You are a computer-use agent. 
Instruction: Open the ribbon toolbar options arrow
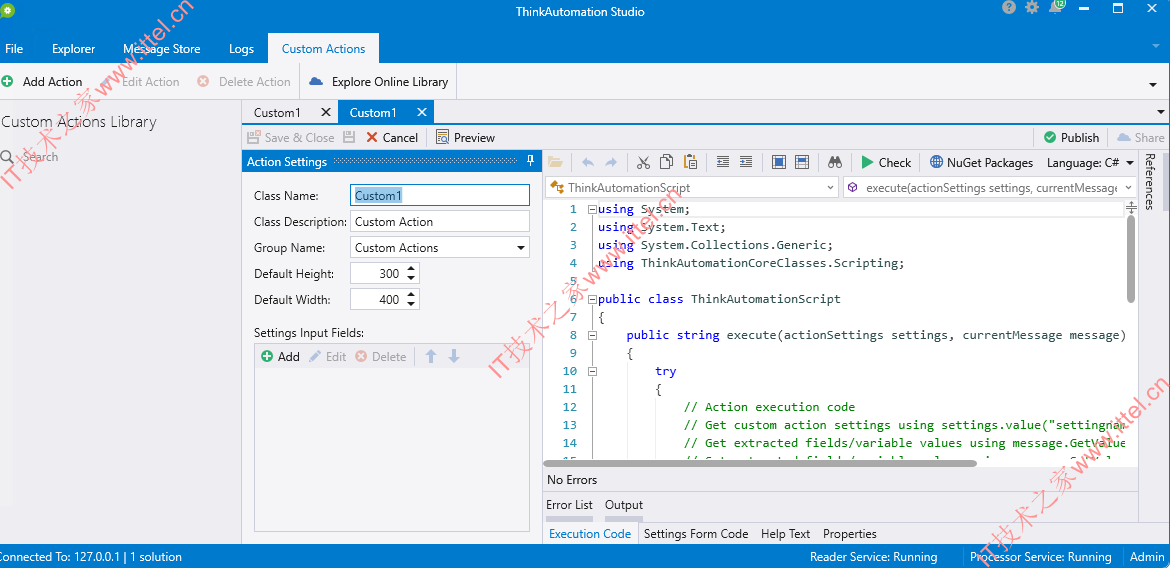tap(1153, 84)
